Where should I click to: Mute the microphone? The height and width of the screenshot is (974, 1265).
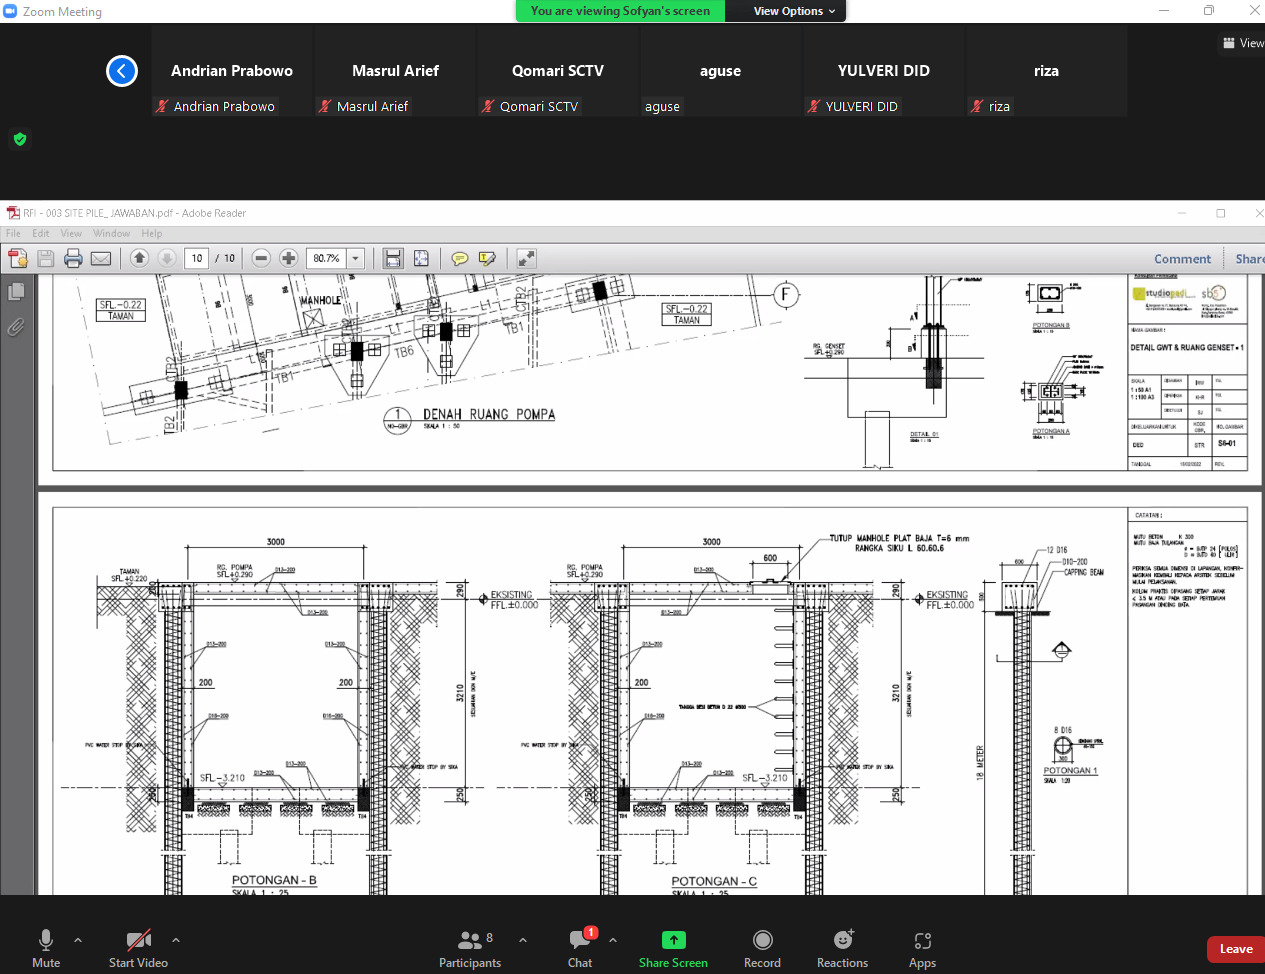pos(46,940)
